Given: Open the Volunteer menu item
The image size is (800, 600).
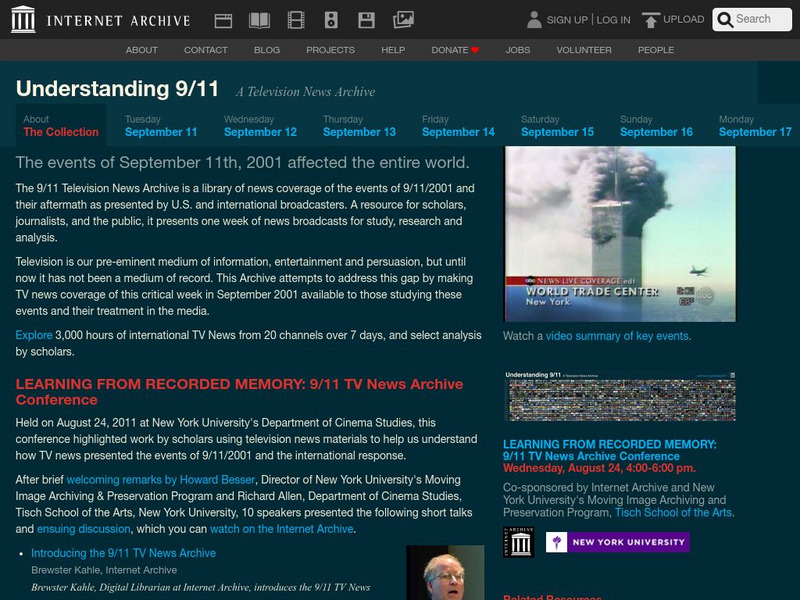Looking at the screenshot, I should click(584, 50).
